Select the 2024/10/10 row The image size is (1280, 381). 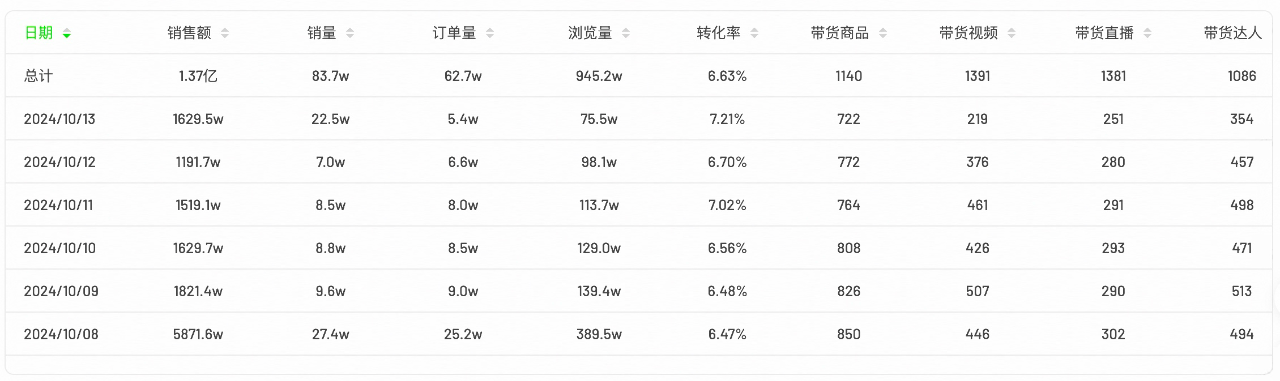pos(640,248)
